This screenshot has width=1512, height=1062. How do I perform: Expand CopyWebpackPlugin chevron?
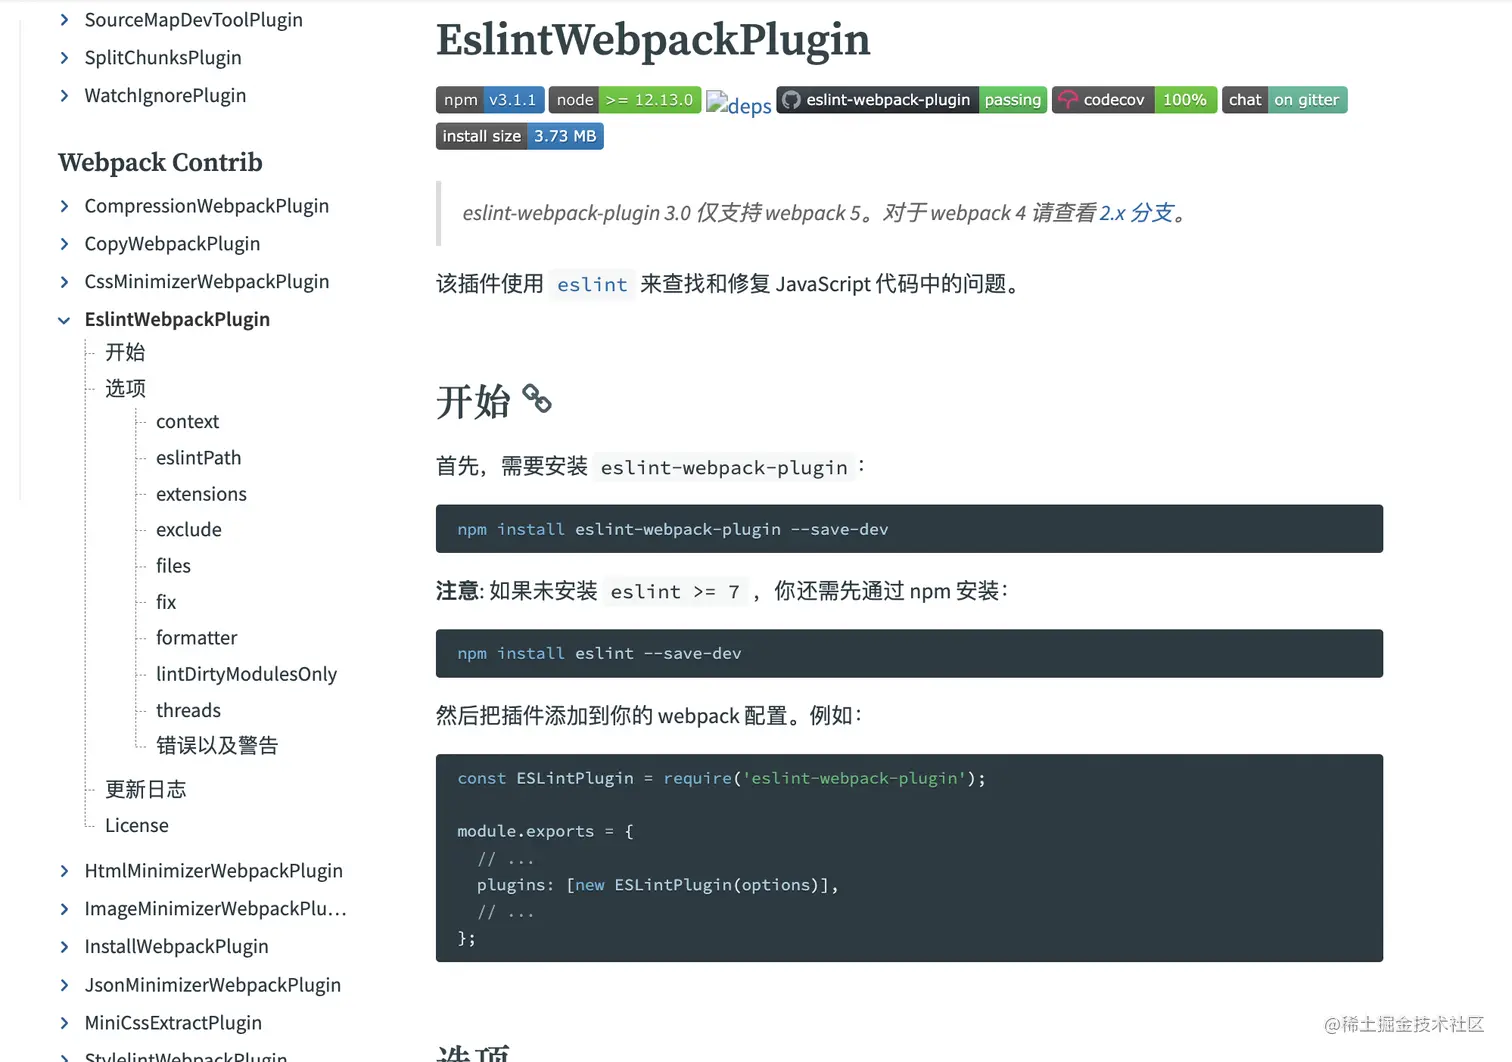64,244
